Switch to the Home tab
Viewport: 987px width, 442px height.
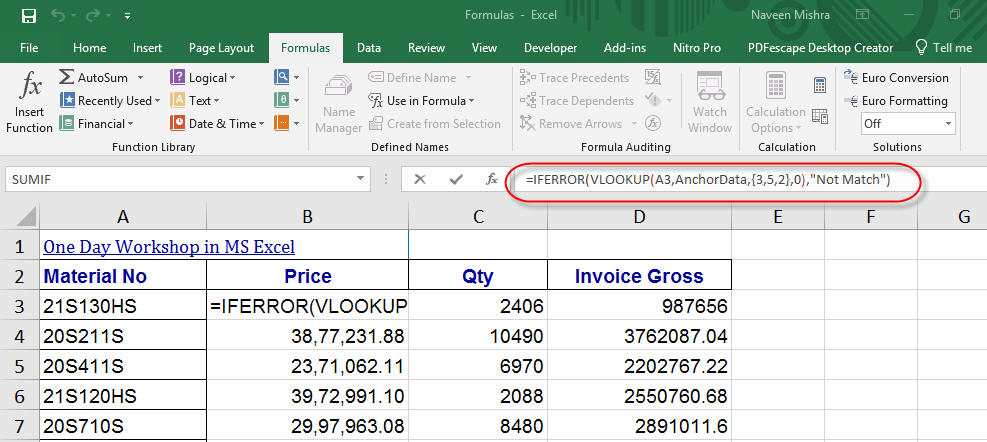[x=89, y=48]
